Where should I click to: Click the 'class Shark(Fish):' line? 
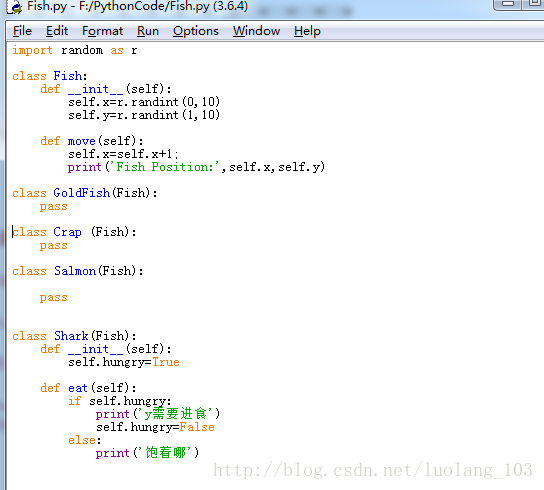point(74,336)
